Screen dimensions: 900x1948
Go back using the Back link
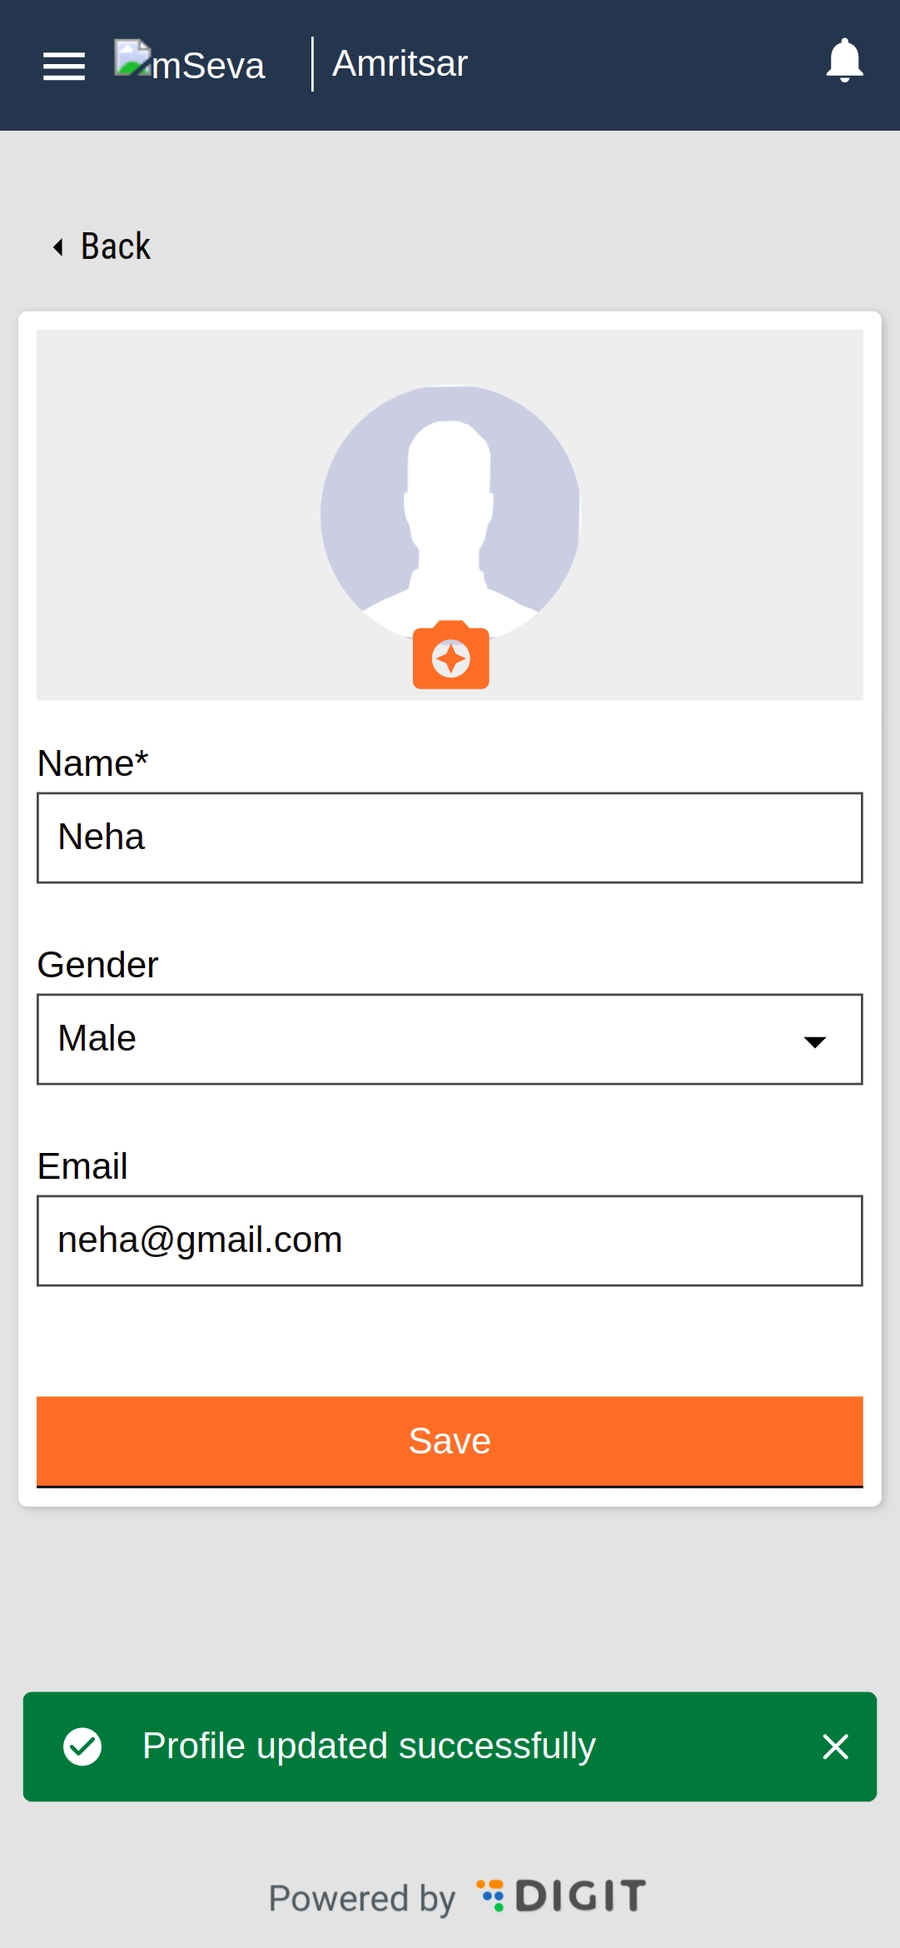coord(116,247)
